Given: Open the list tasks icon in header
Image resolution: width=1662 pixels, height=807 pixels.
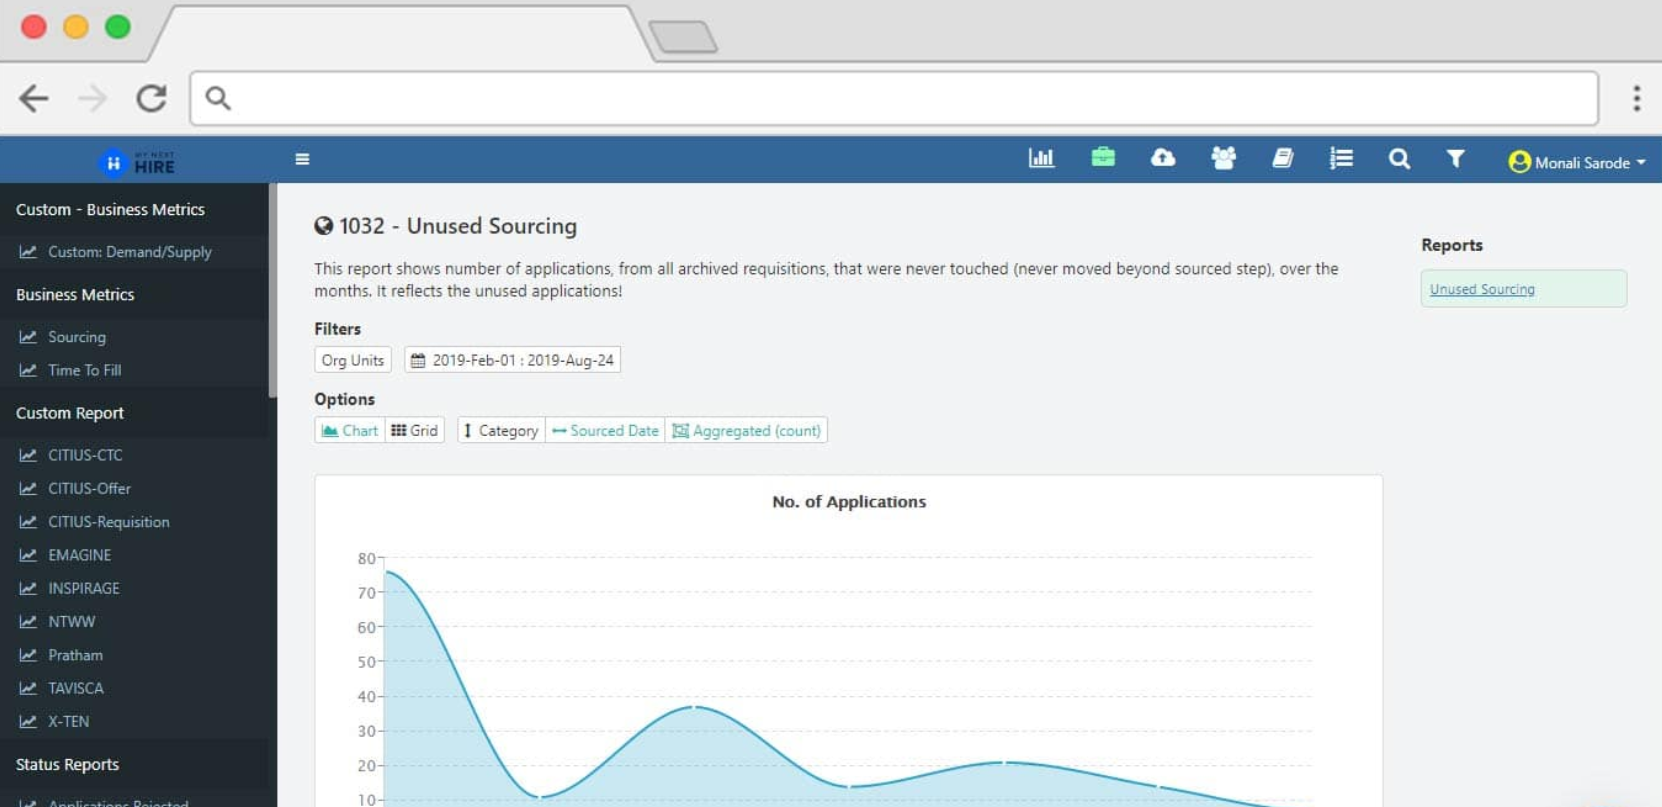Looking at the screenshot, I should 1341,158.
